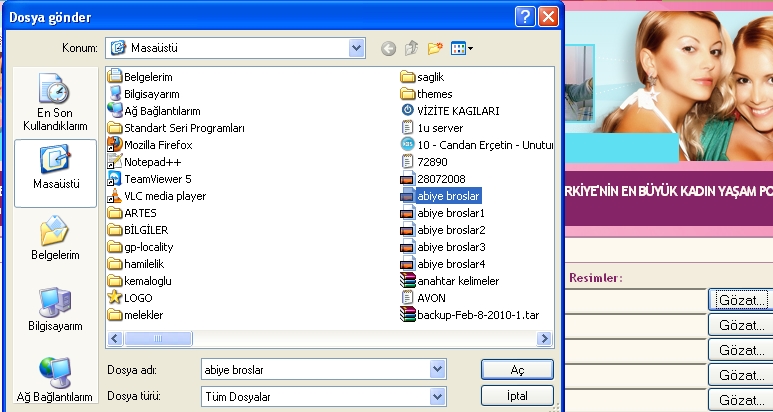773x412 pixels.
Task: Select Belgelerim in the left sidebar
Action: (x=55, y=238)
